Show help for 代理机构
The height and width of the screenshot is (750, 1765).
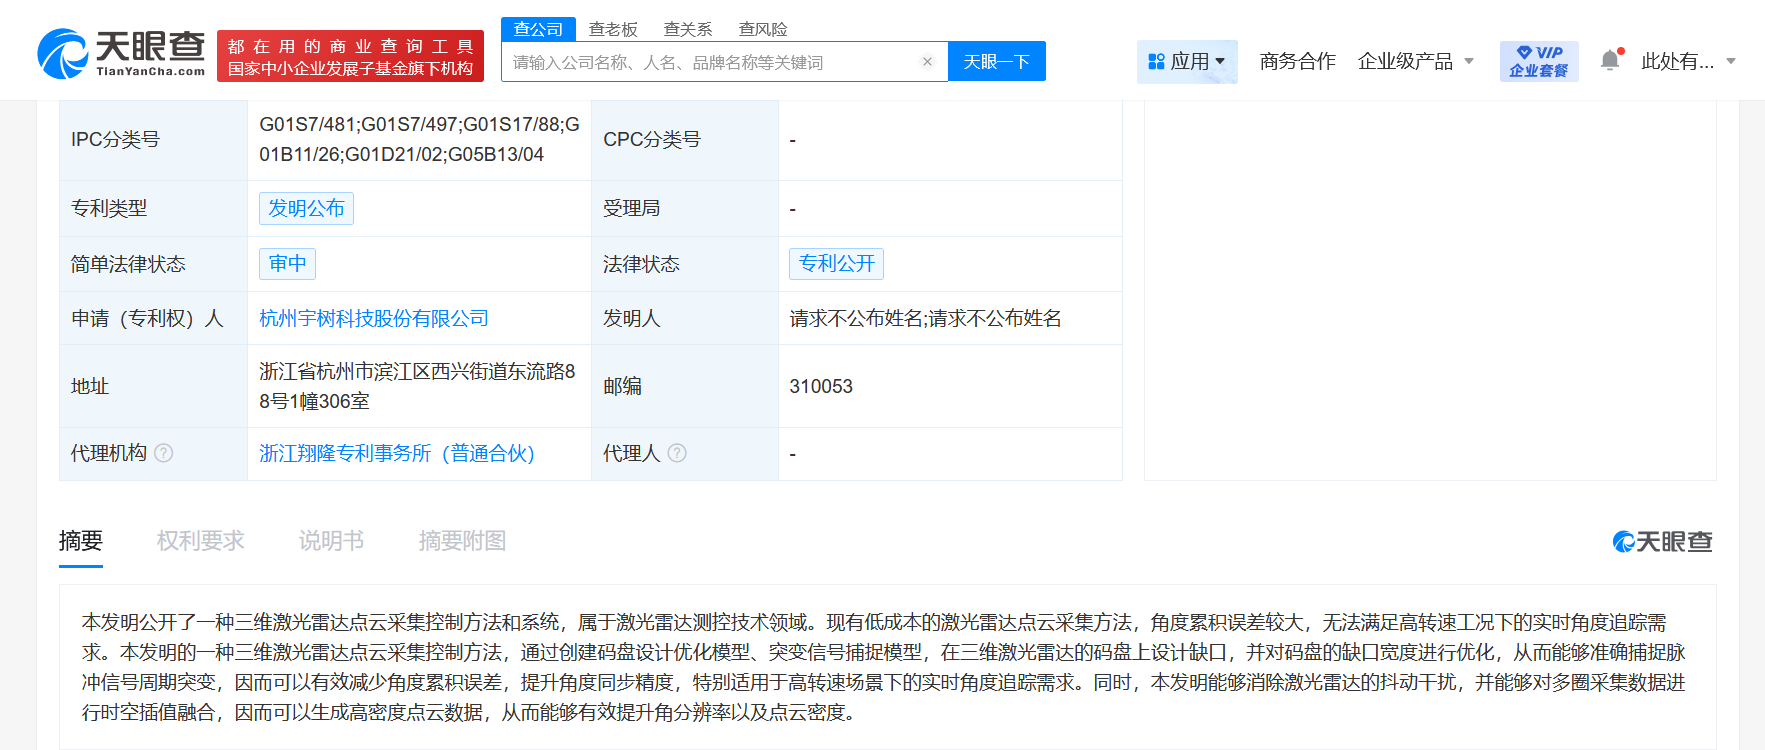164,453
